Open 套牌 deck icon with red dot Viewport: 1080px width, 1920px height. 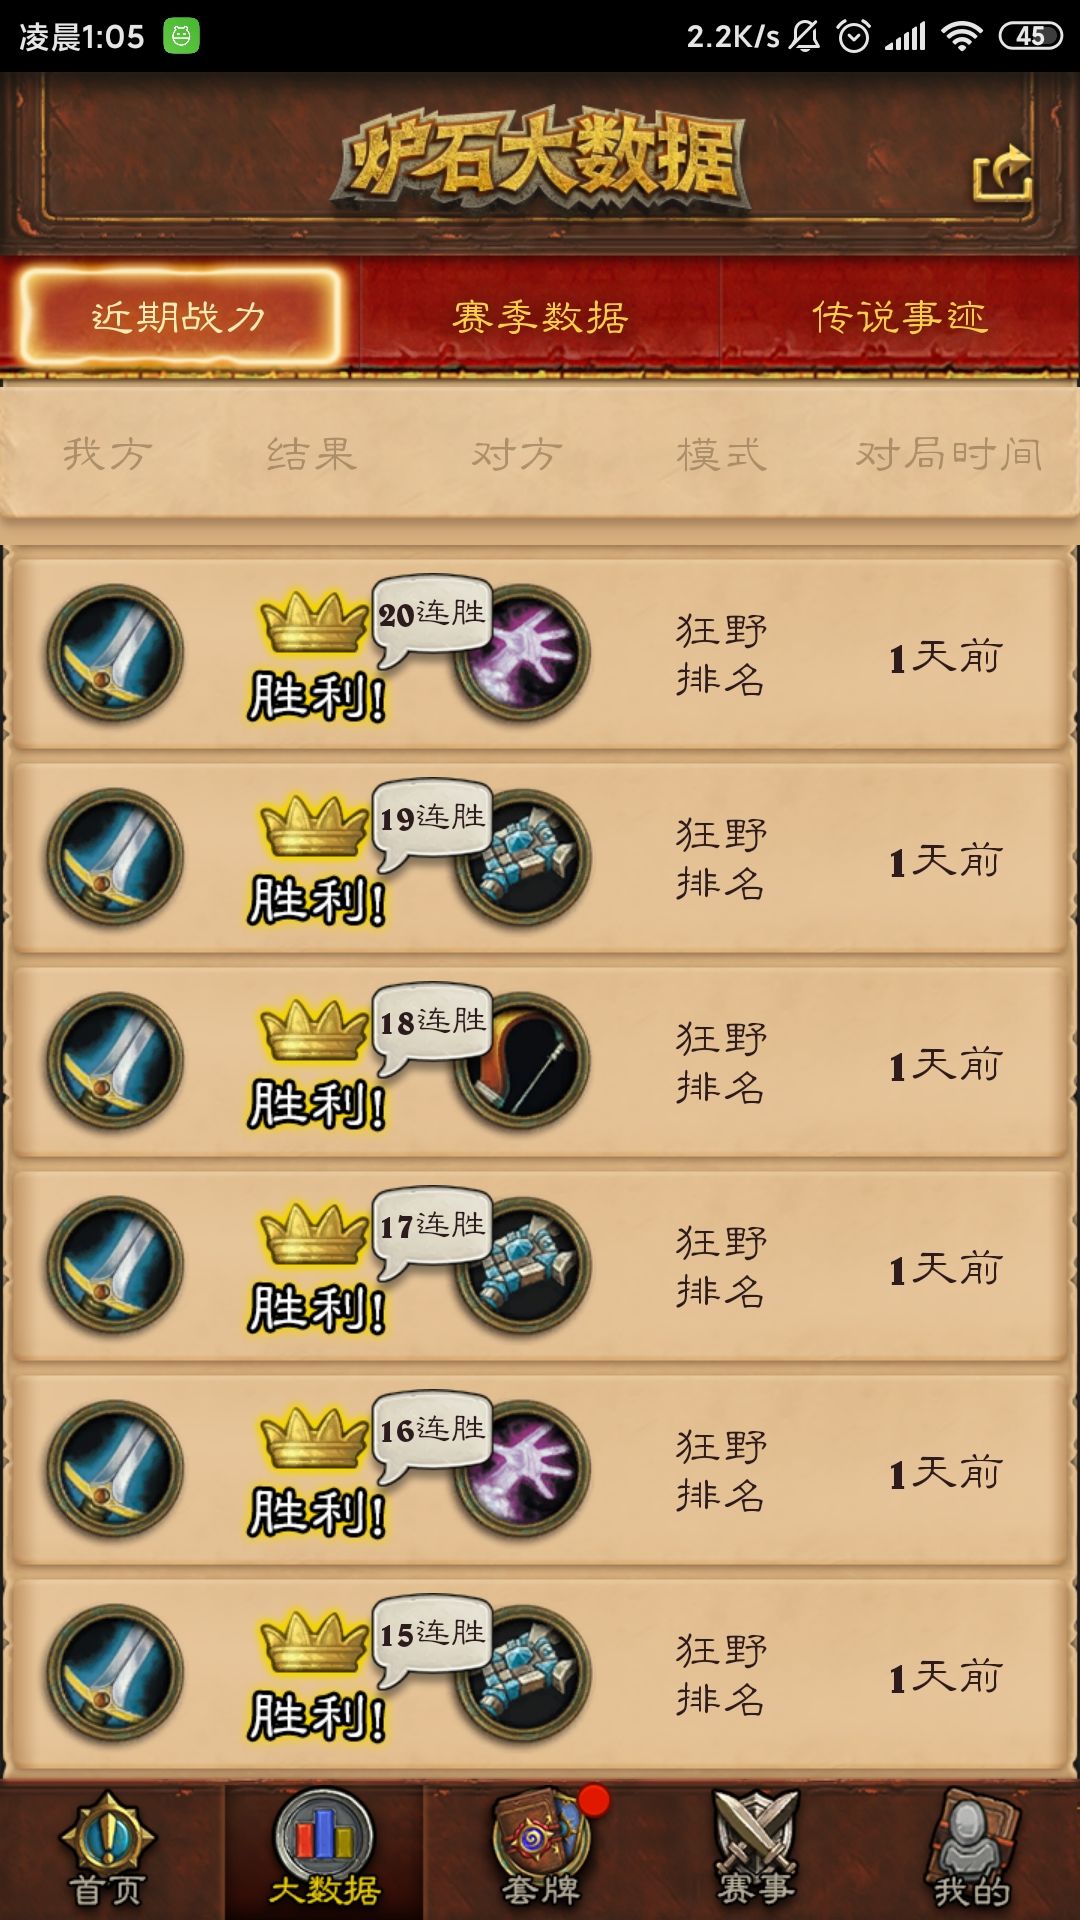point(542,1850)
